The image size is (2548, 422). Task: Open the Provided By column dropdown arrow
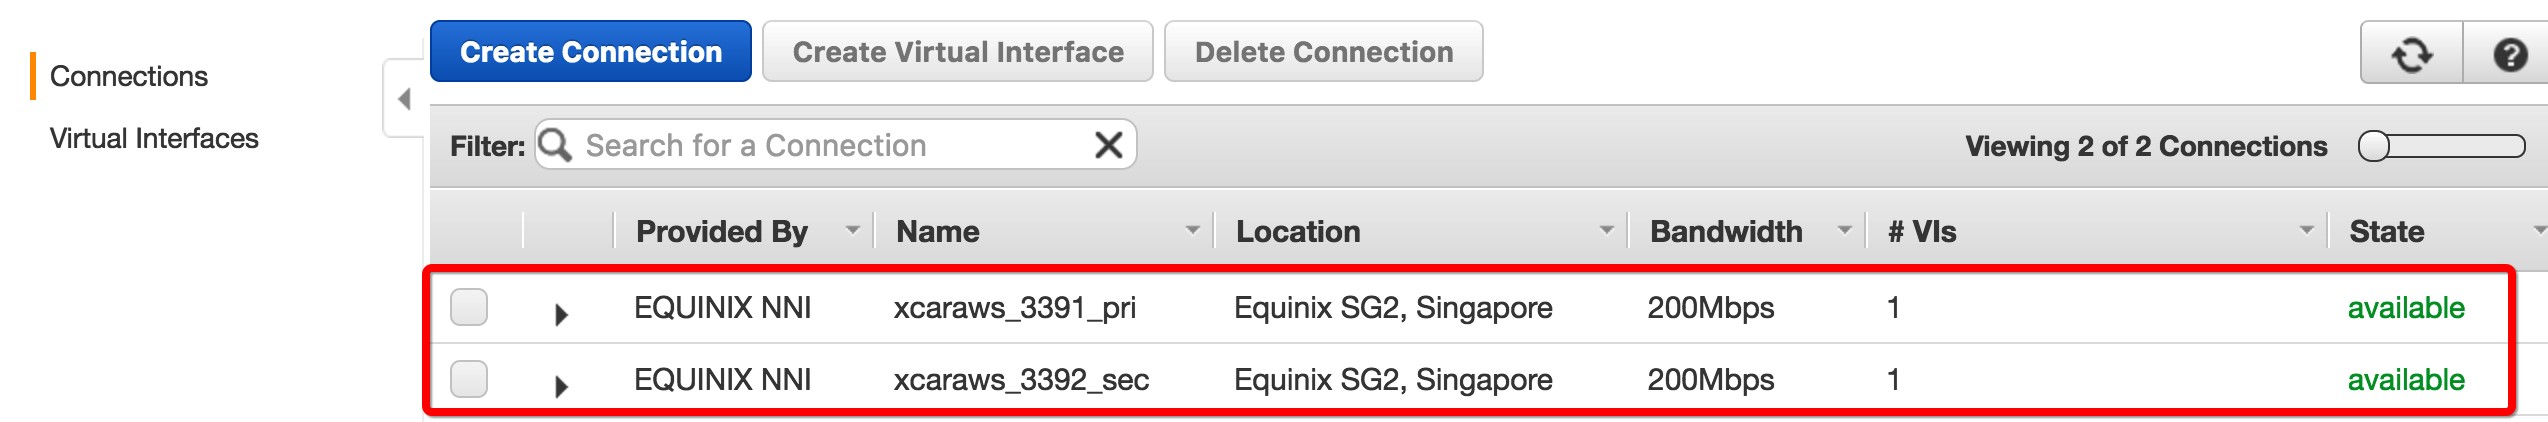(852, 231)
